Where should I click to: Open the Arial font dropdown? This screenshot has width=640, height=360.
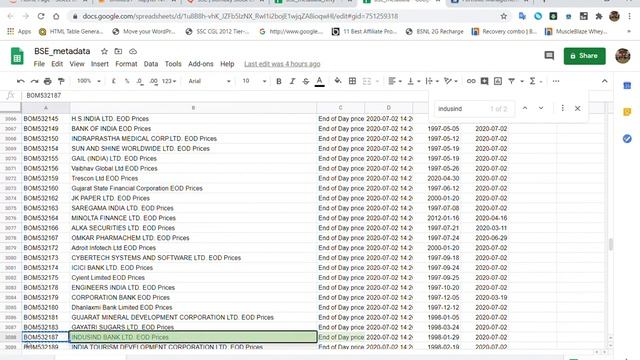click(x=209, y=81)
